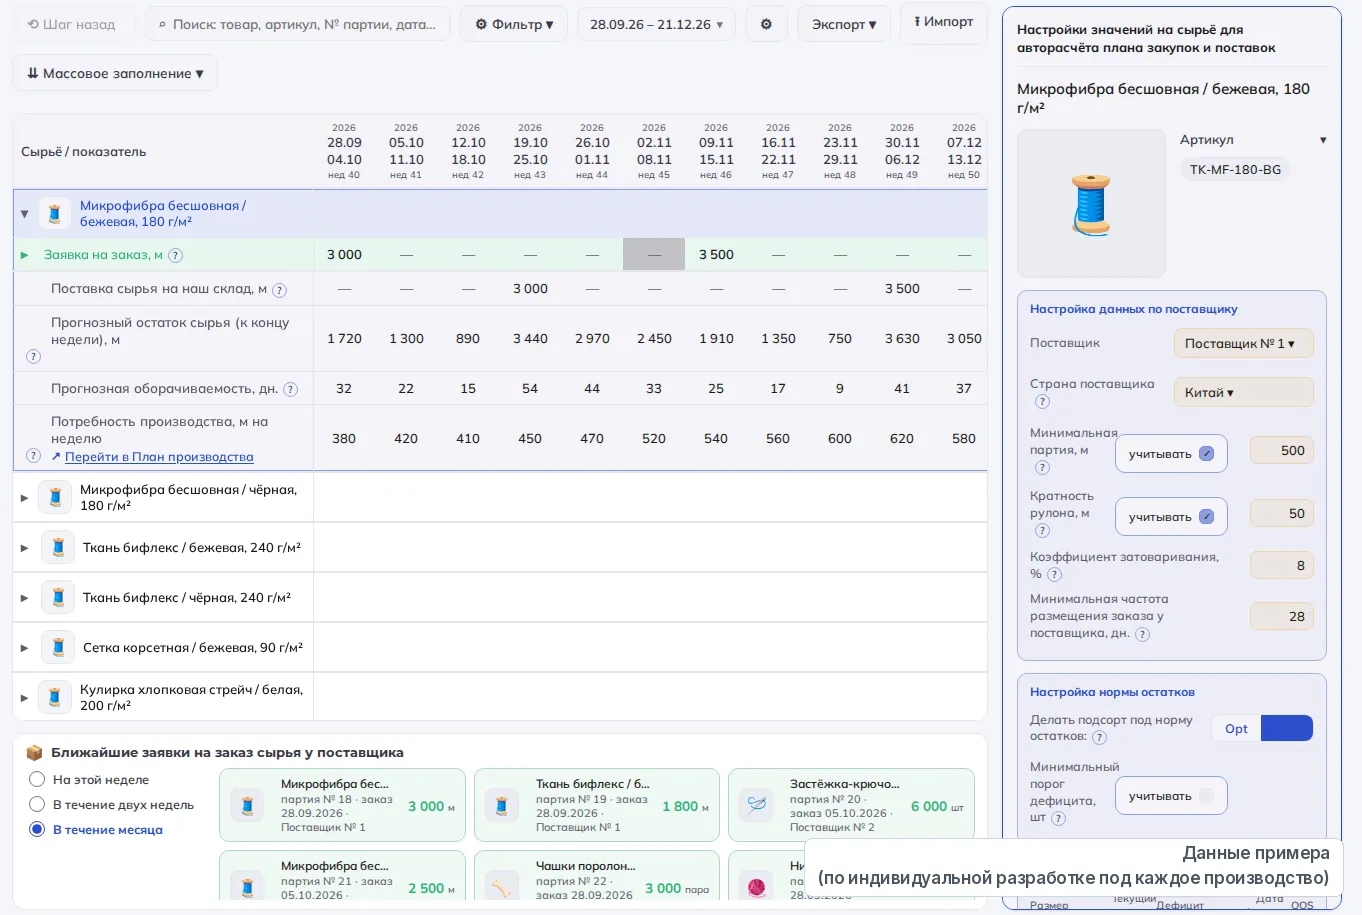
Task: Click the search field for товар, артикул
Action: (x=298, y=24)
